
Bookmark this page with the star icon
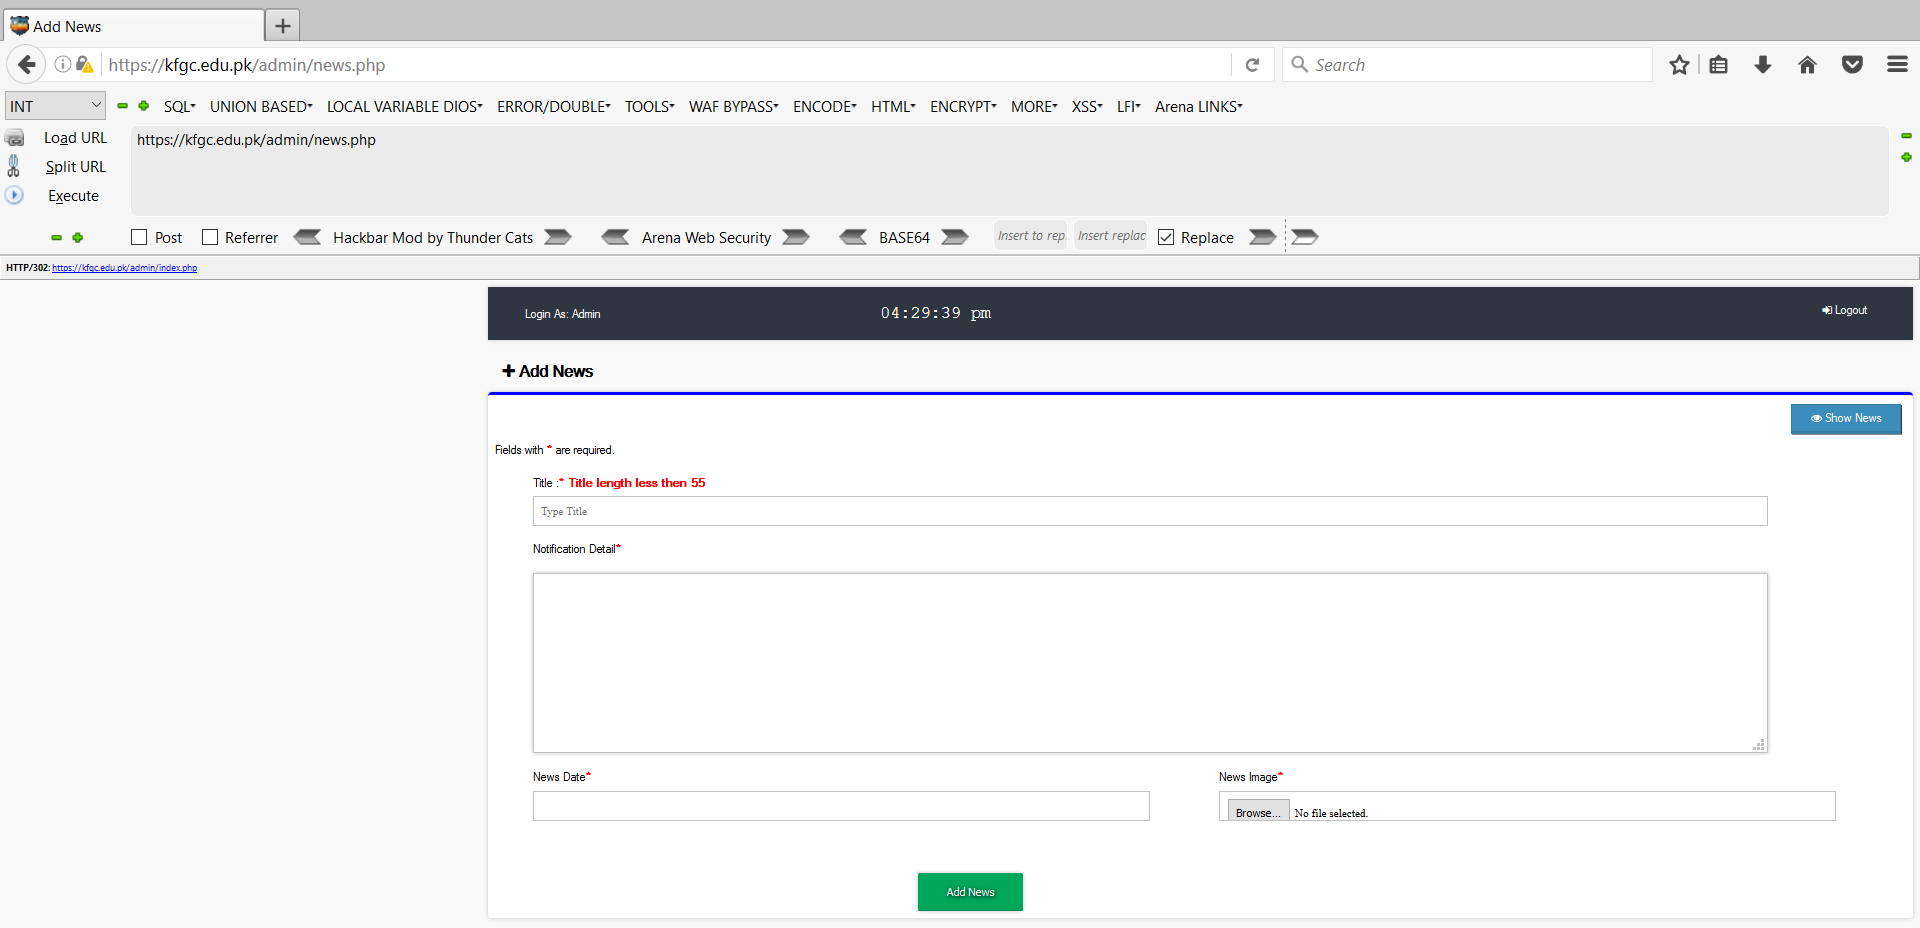(x=1679, y=65)
